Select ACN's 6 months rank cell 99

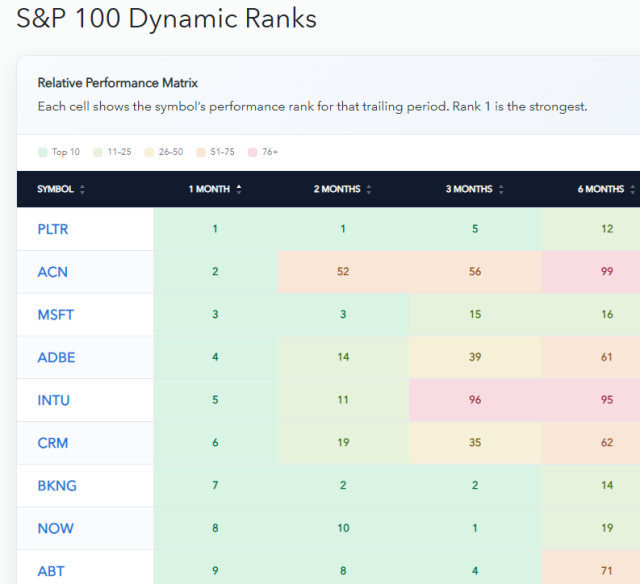pyautogui.click(x=591, y=272)
